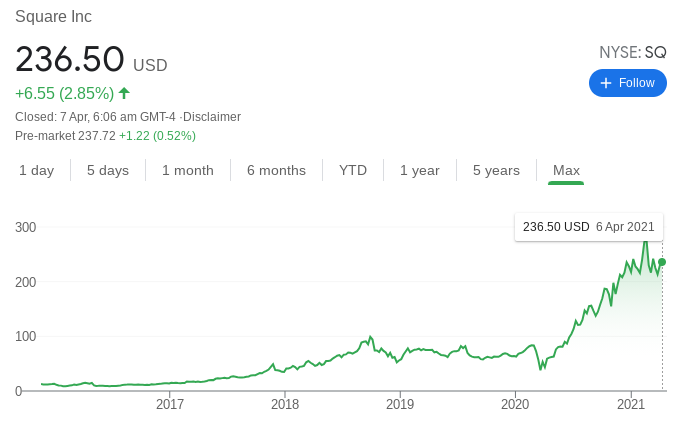The image size is (683, 423).
Task: Click the 2018 label on the x-axis
Action: [x=285, y=405]
